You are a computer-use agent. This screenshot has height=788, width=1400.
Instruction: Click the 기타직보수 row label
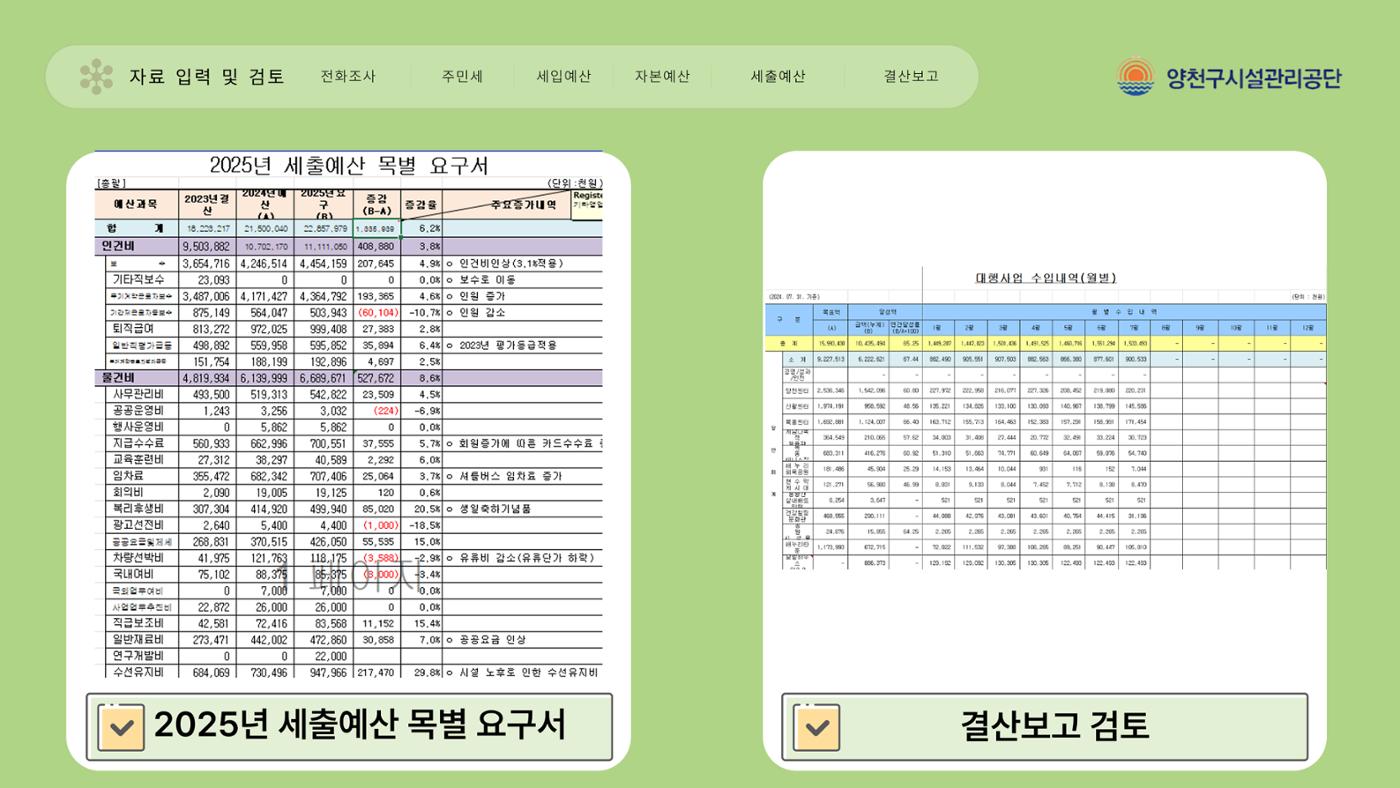point(140,280)
